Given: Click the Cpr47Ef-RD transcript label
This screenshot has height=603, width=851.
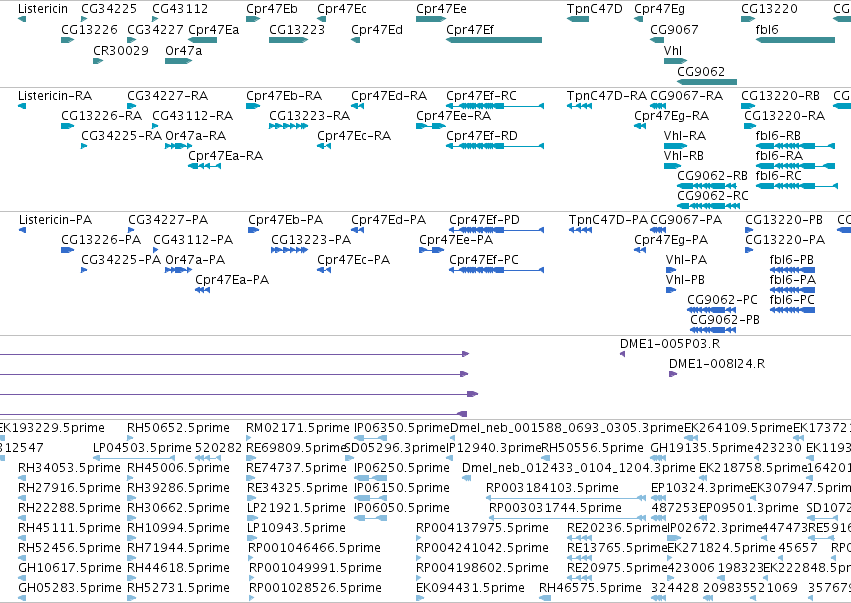Looking at the screenshot, I should (482, 136).
